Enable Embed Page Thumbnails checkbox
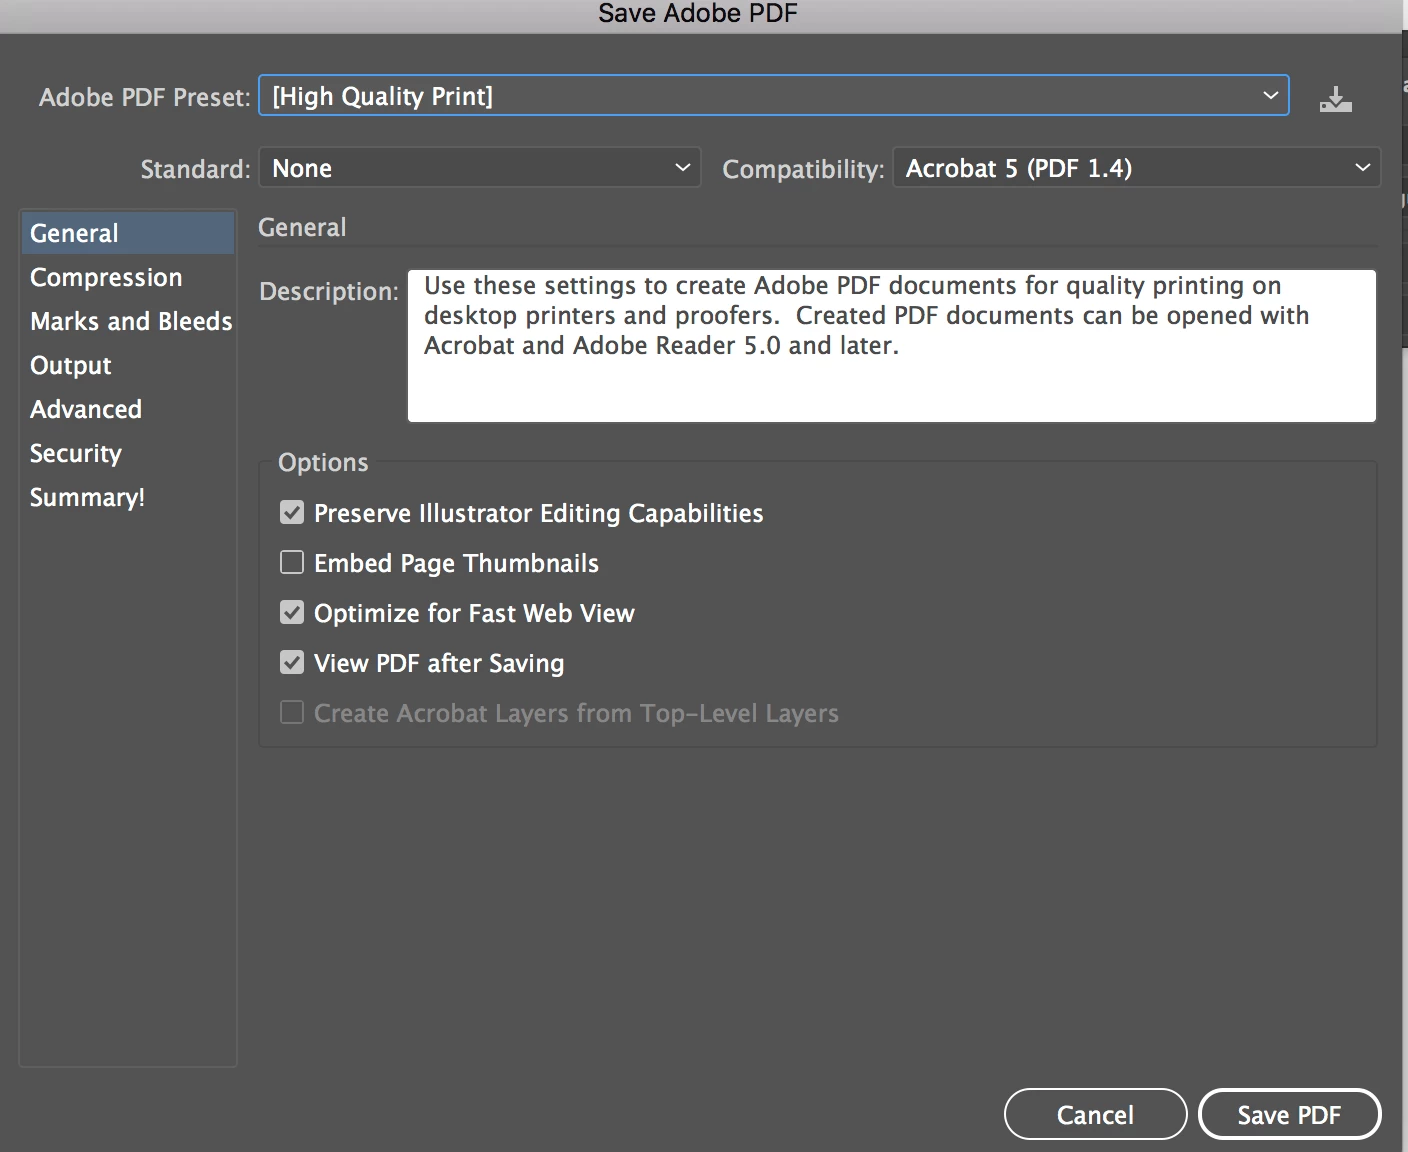This screenshot has height=1152, width=1408. 292,563
